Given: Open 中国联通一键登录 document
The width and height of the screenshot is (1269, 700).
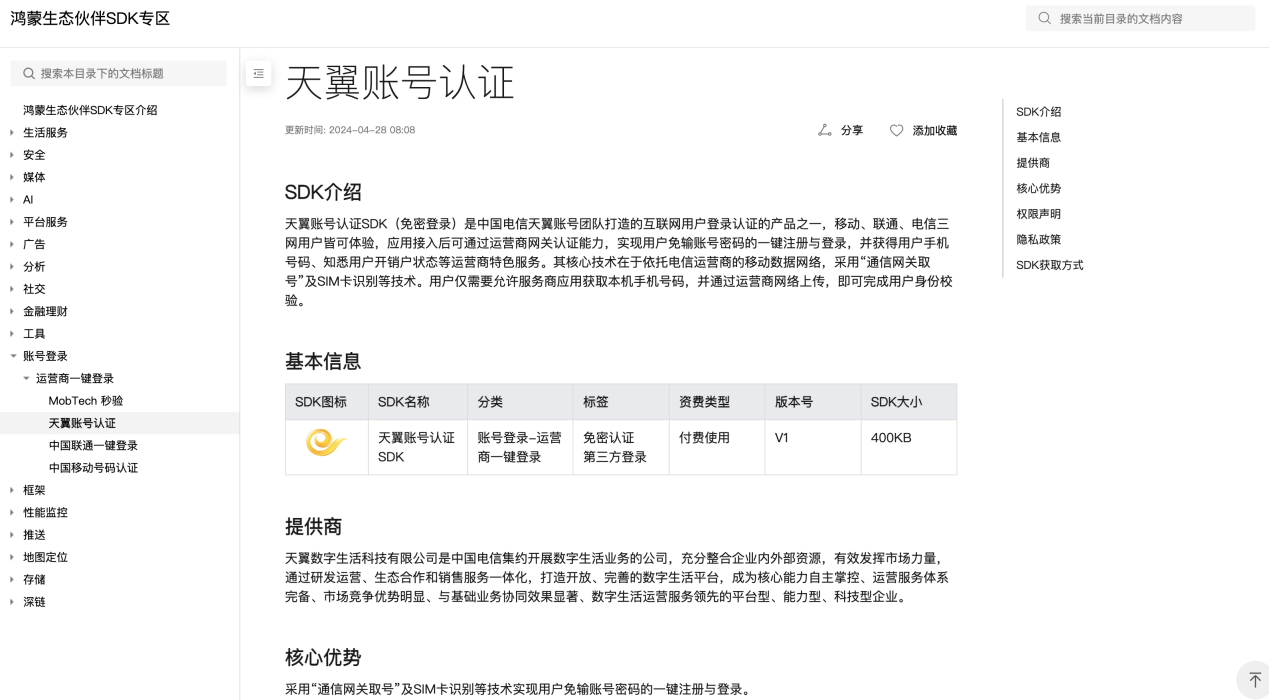Looking at the screenshot, I should click(93, 445).
